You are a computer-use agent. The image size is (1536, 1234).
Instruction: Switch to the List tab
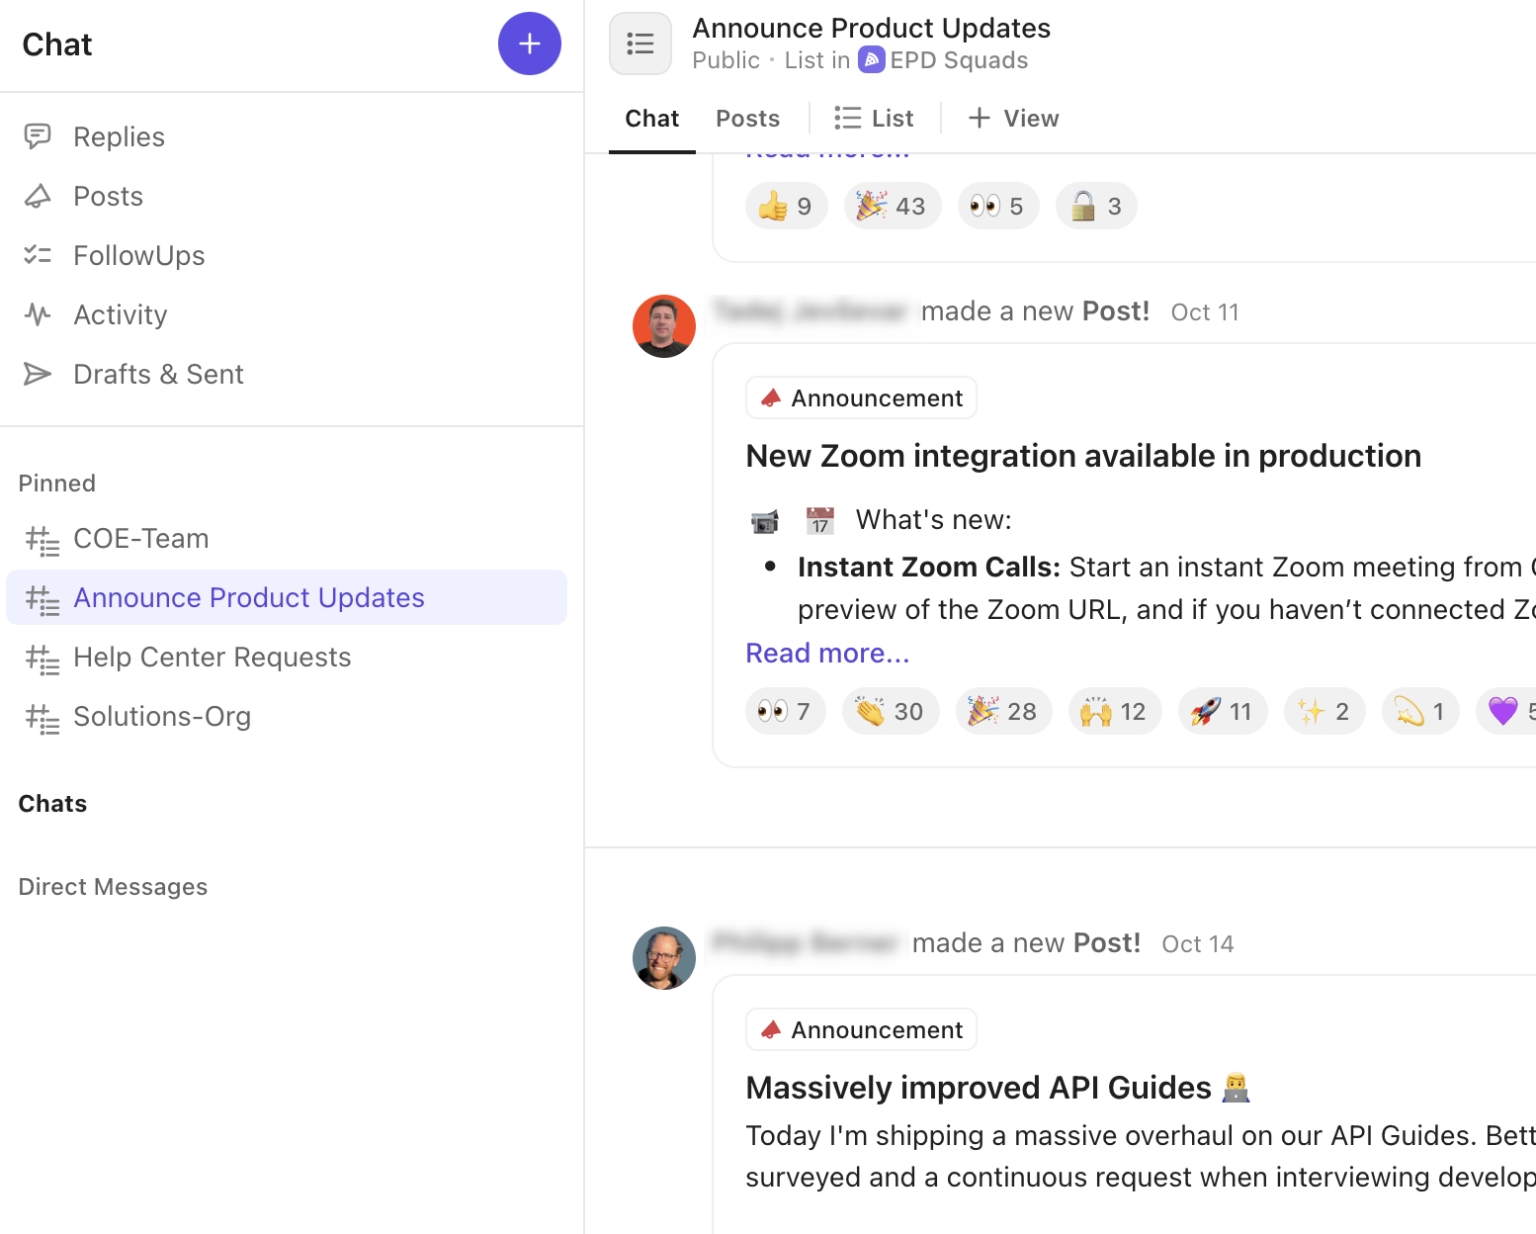click(x=875, y=119)
